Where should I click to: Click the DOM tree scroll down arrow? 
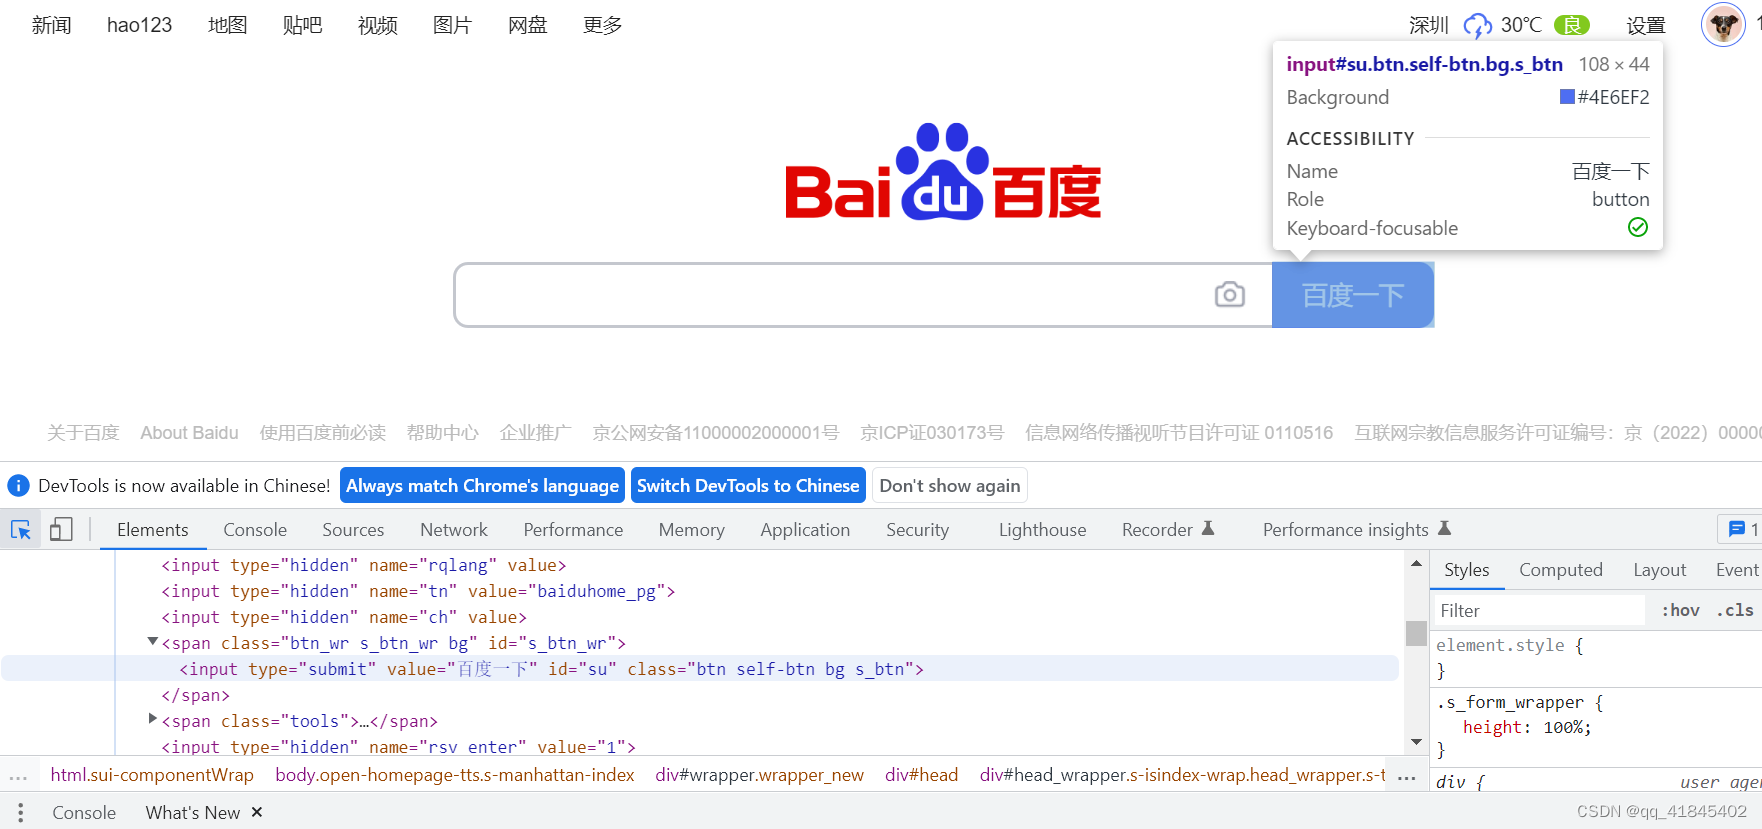(x=1416, y=742)
